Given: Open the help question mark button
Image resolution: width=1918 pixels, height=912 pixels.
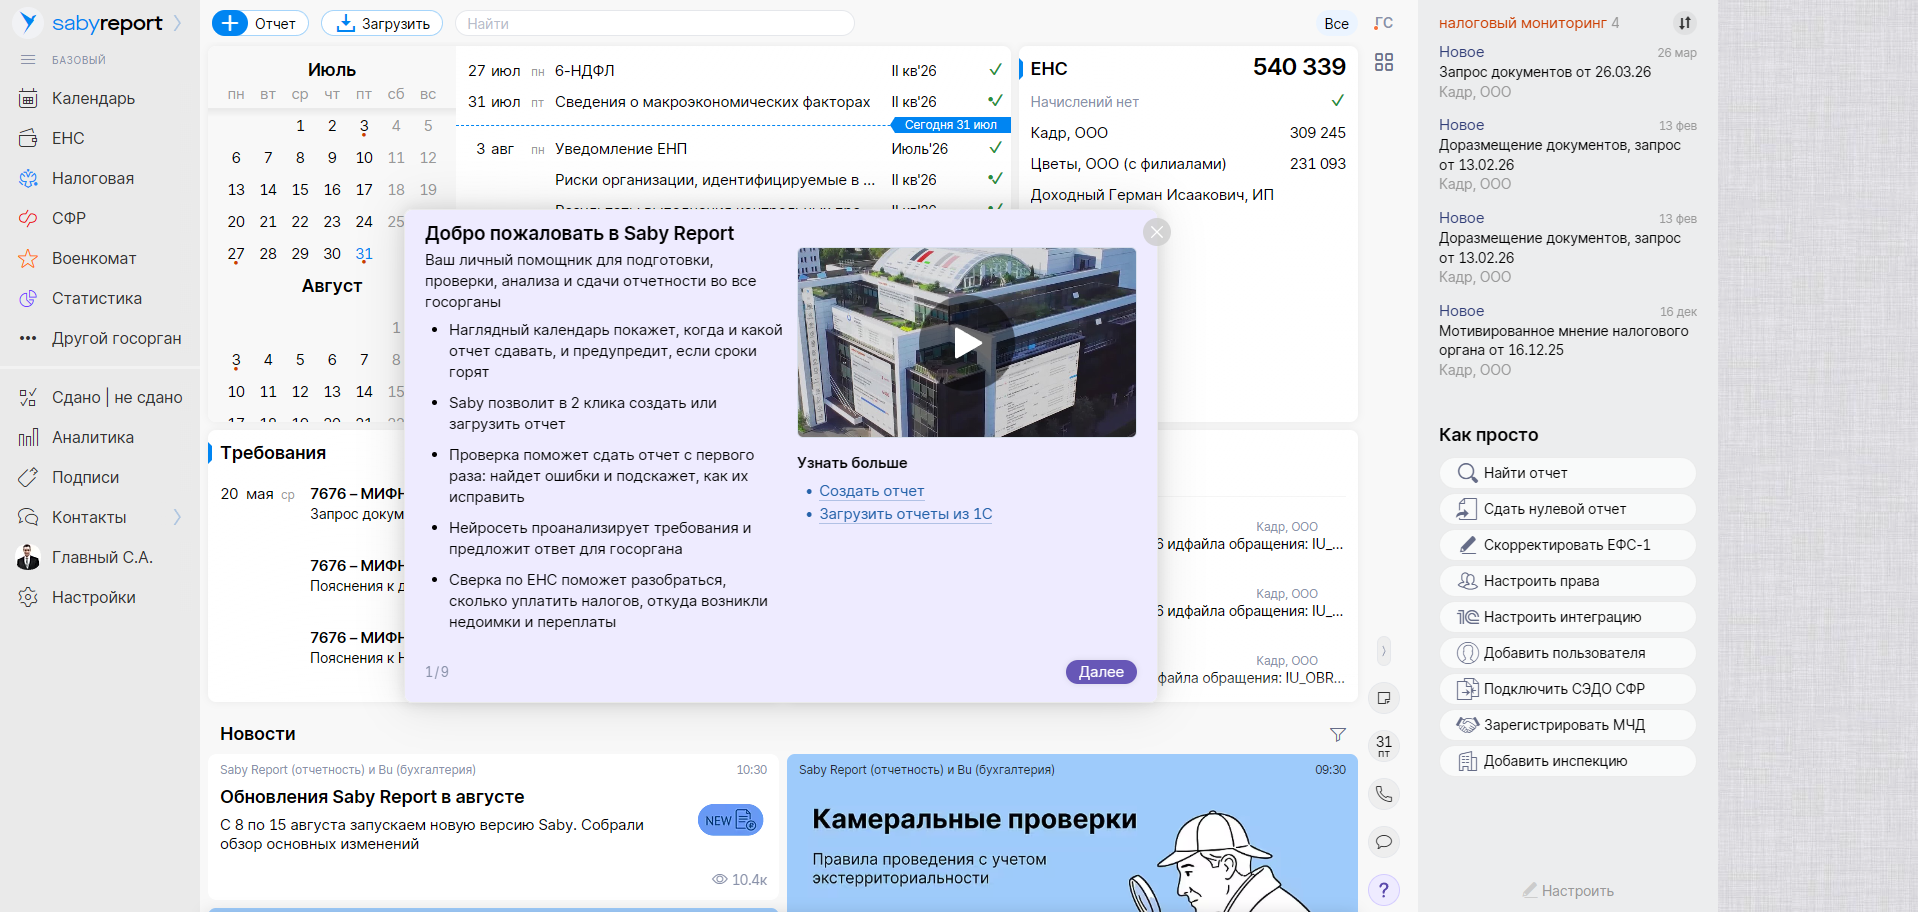Looking at the screenshot, I should click(1384, 890).
